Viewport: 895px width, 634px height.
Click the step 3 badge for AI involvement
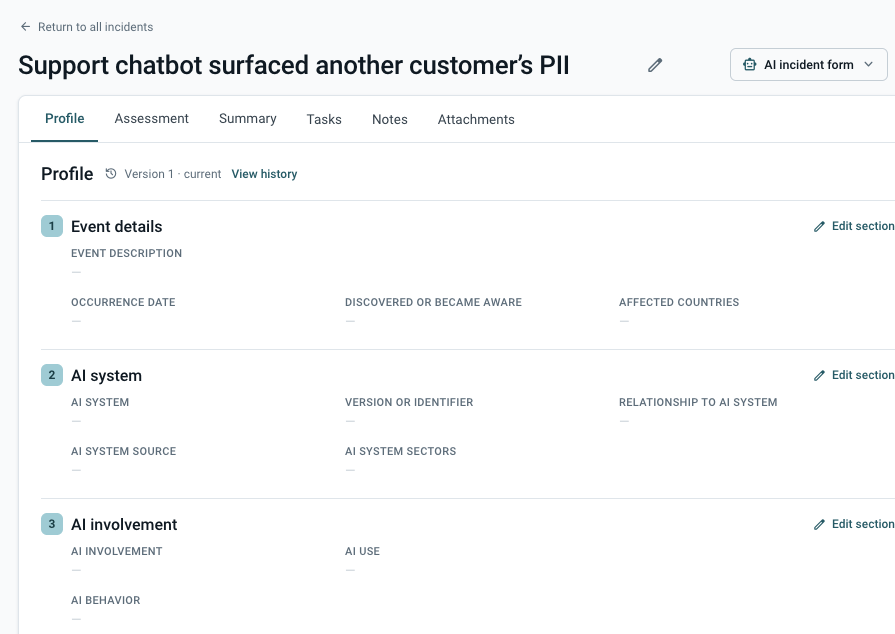point(52,524)
